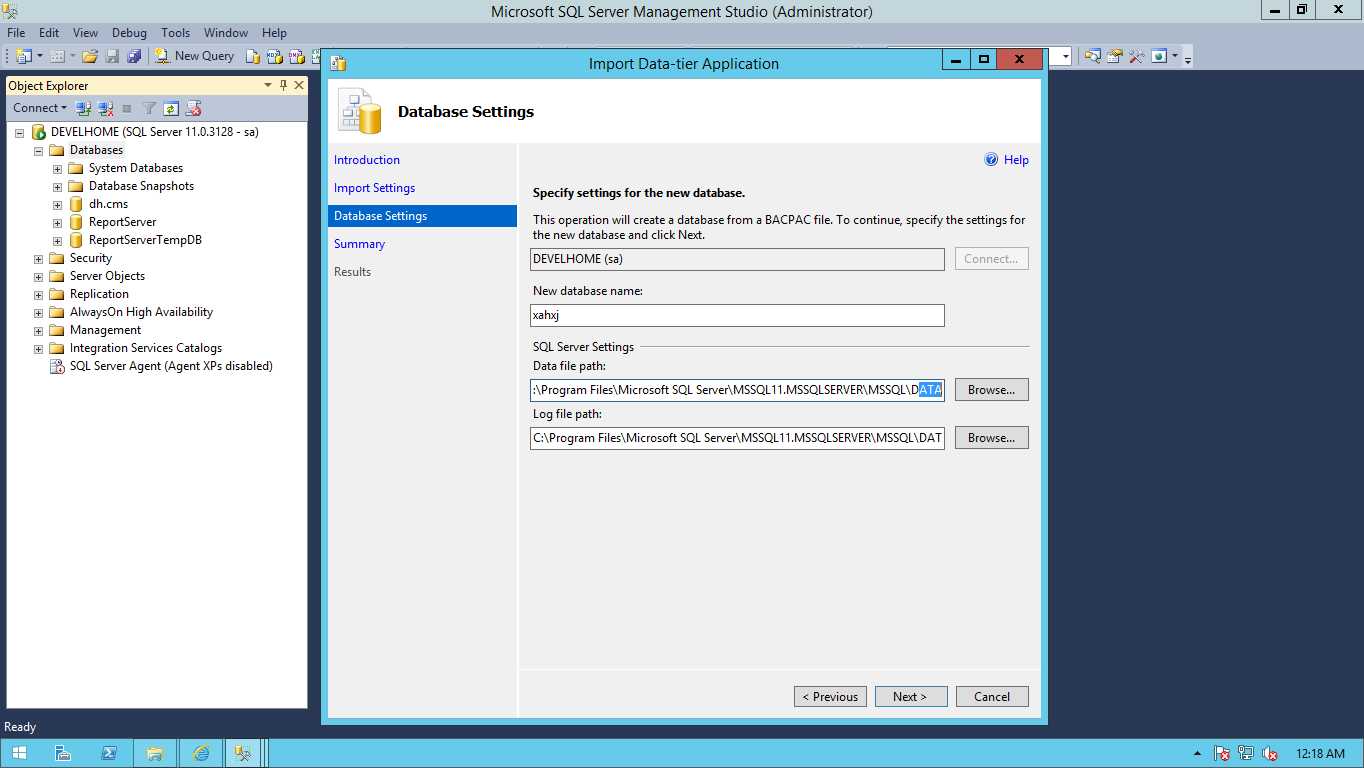This screenshot has height=768, width=1364.
Task: Open the Edit menu
Action: click(x=49, y=33)
